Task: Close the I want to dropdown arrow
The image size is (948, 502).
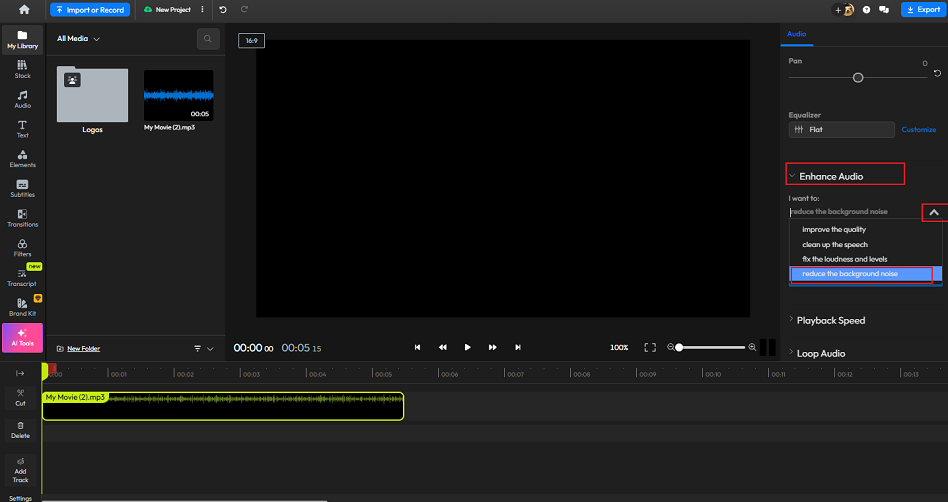Action: pos(934,212)
